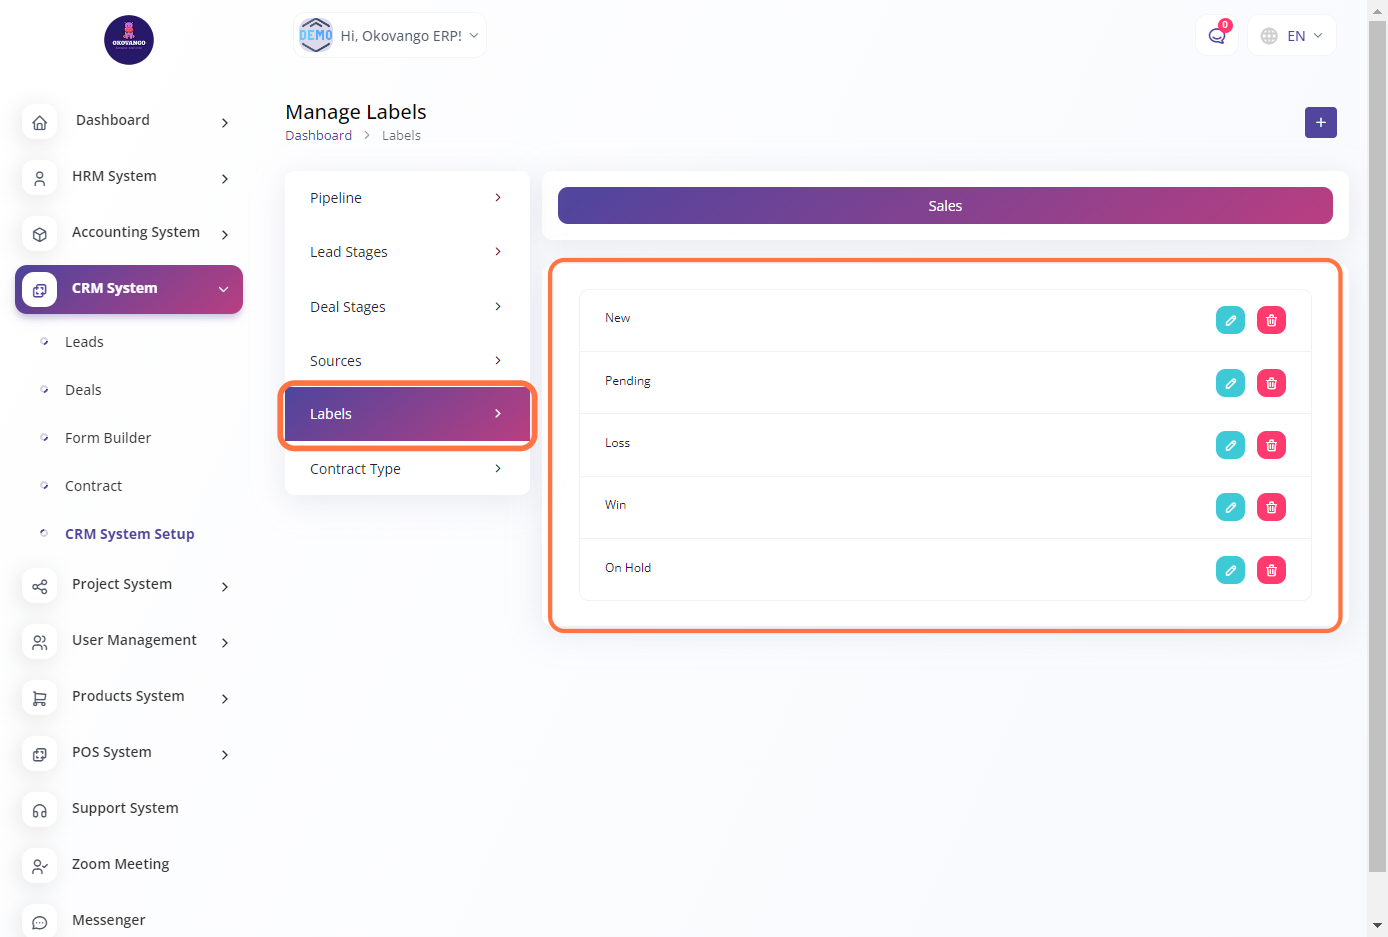The width and height of the screenshot is (1388, 937).
Task: Click the edit pencil icon for New label
Action: click(x=1230, y=320)
